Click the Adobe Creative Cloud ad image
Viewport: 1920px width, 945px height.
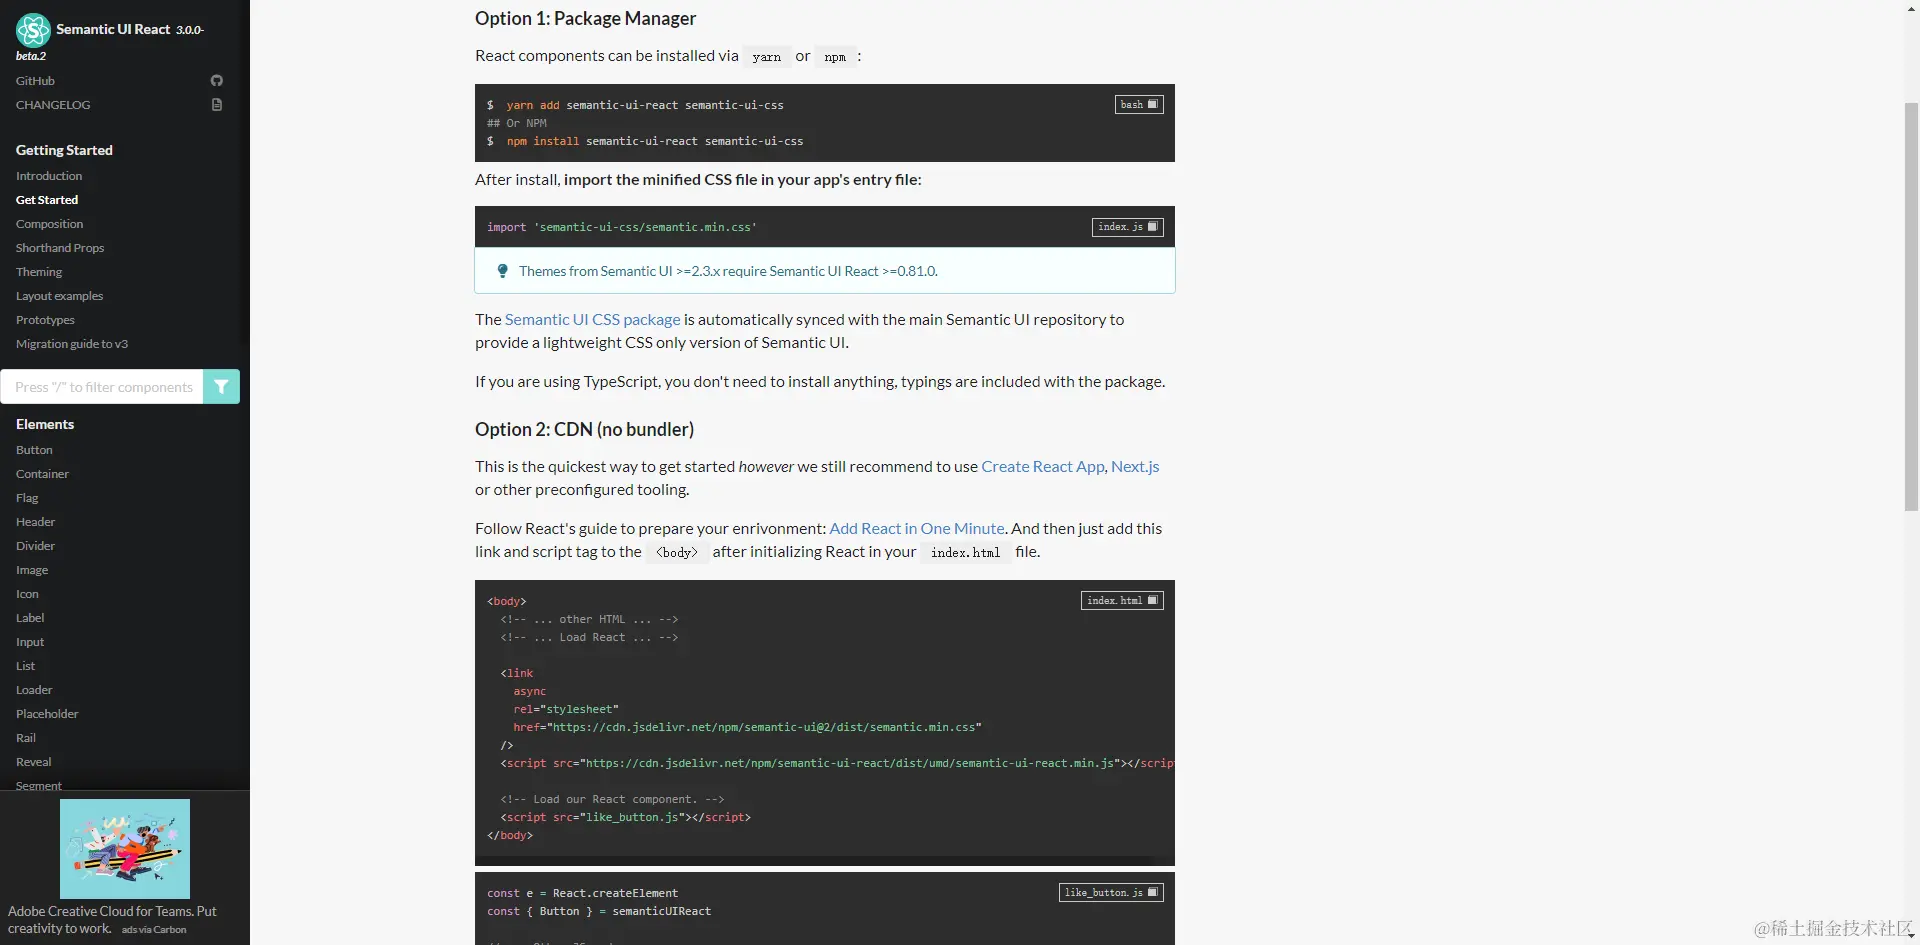(x=125, y=849)
